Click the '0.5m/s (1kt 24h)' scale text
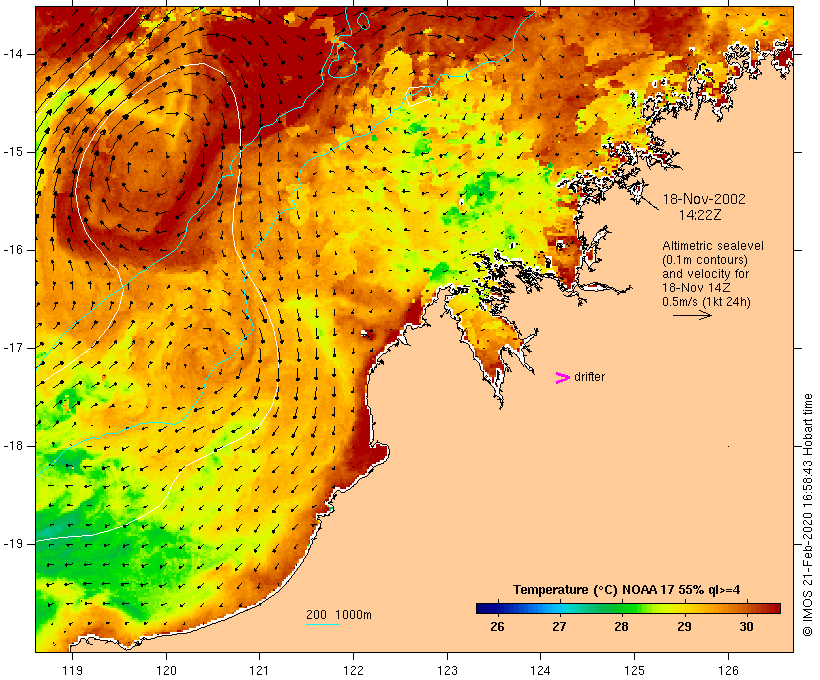 click(x=706, y=302)
